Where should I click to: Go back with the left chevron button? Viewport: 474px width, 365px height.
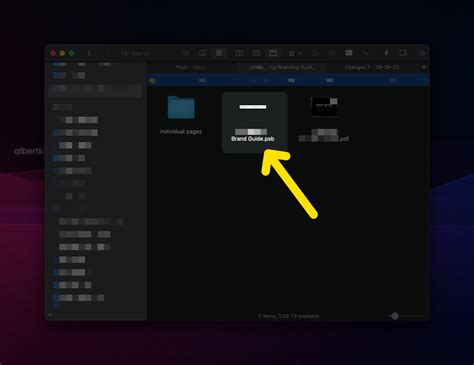pyautogui.click(x=89, y=53)
